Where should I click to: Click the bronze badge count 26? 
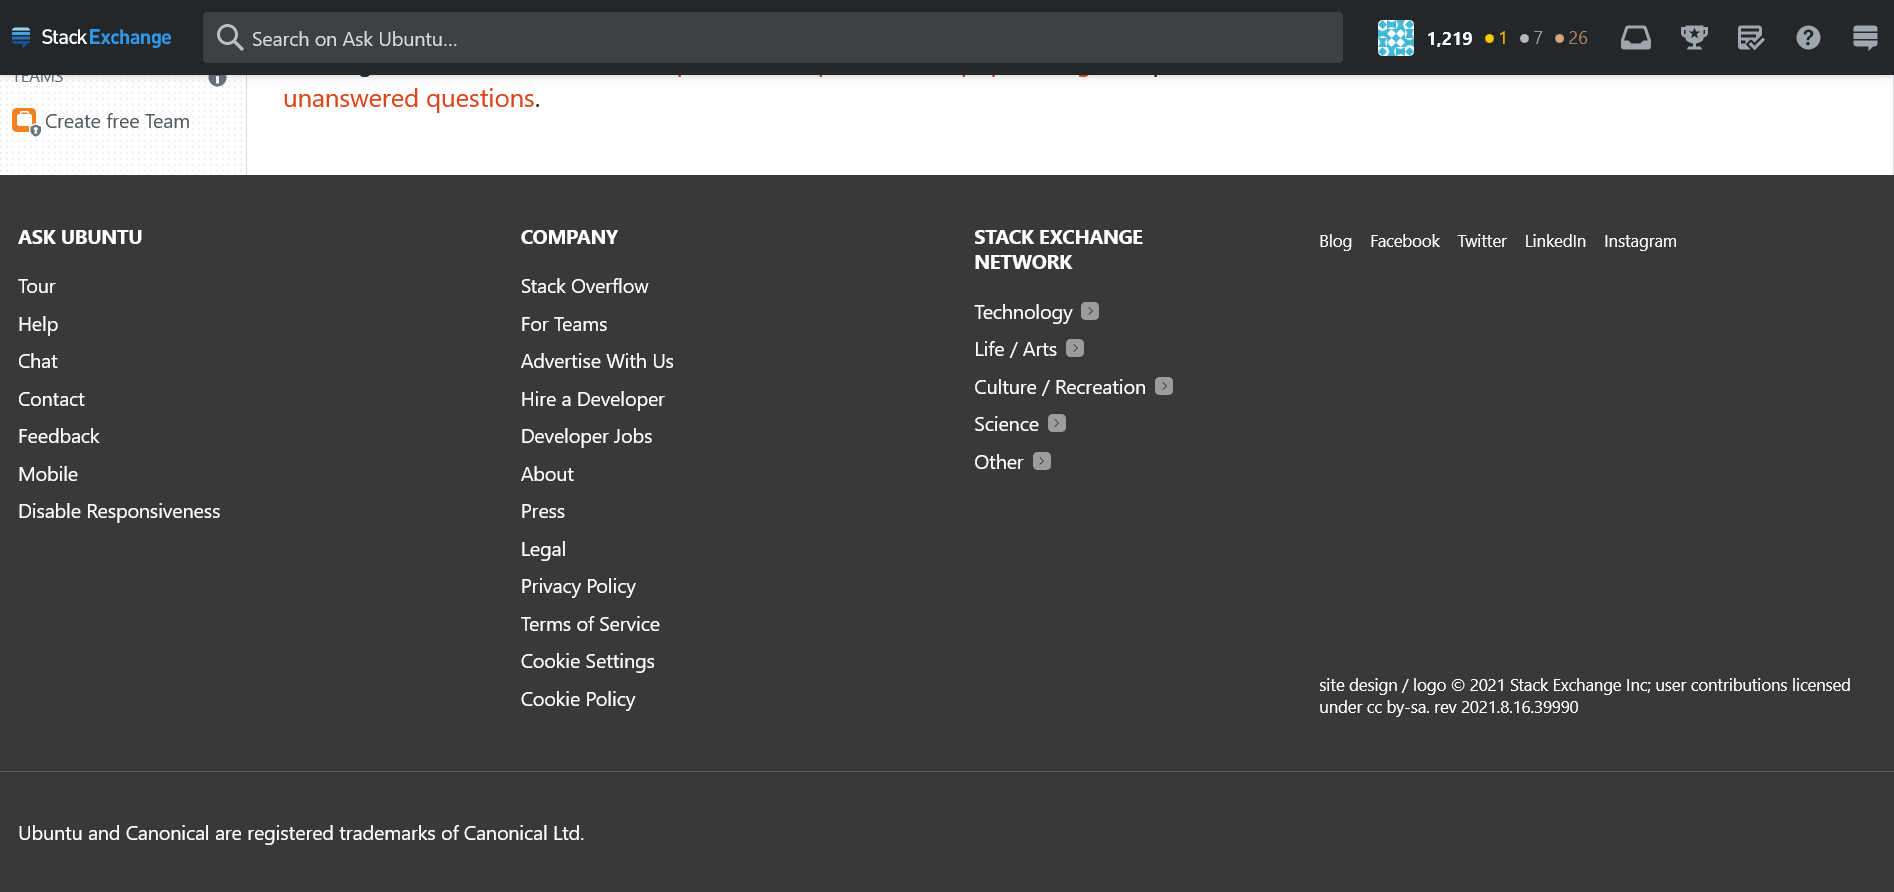[1571, 38]
